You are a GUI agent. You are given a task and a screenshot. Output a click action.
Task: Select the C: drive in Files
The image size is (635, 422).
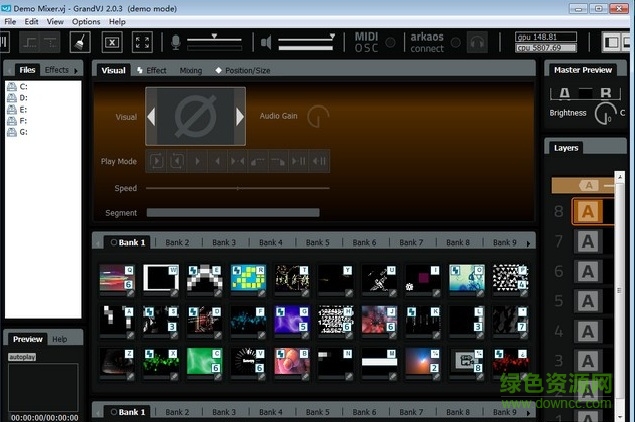(x=22, y=88)
